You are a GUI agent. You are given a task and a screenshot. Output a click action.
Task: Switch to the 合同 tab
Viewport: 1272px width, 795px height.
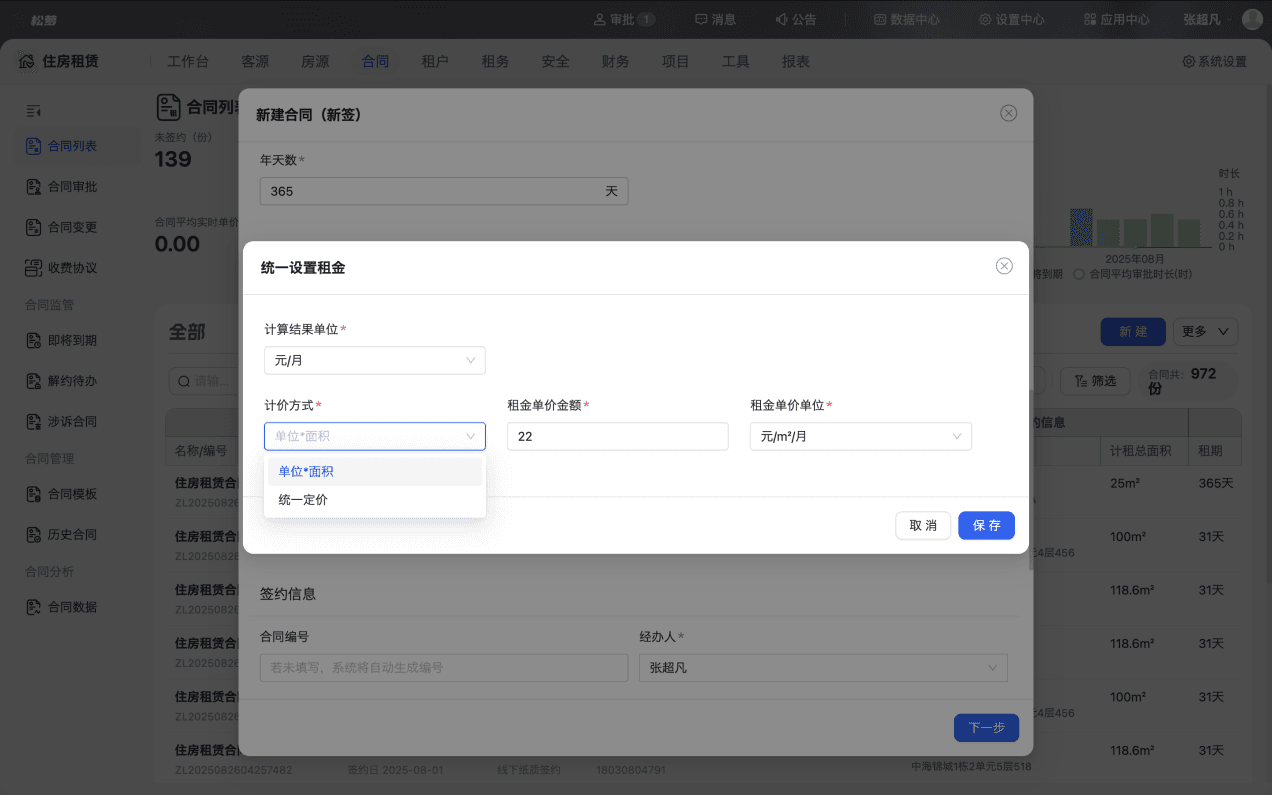[x=375, y=61]
